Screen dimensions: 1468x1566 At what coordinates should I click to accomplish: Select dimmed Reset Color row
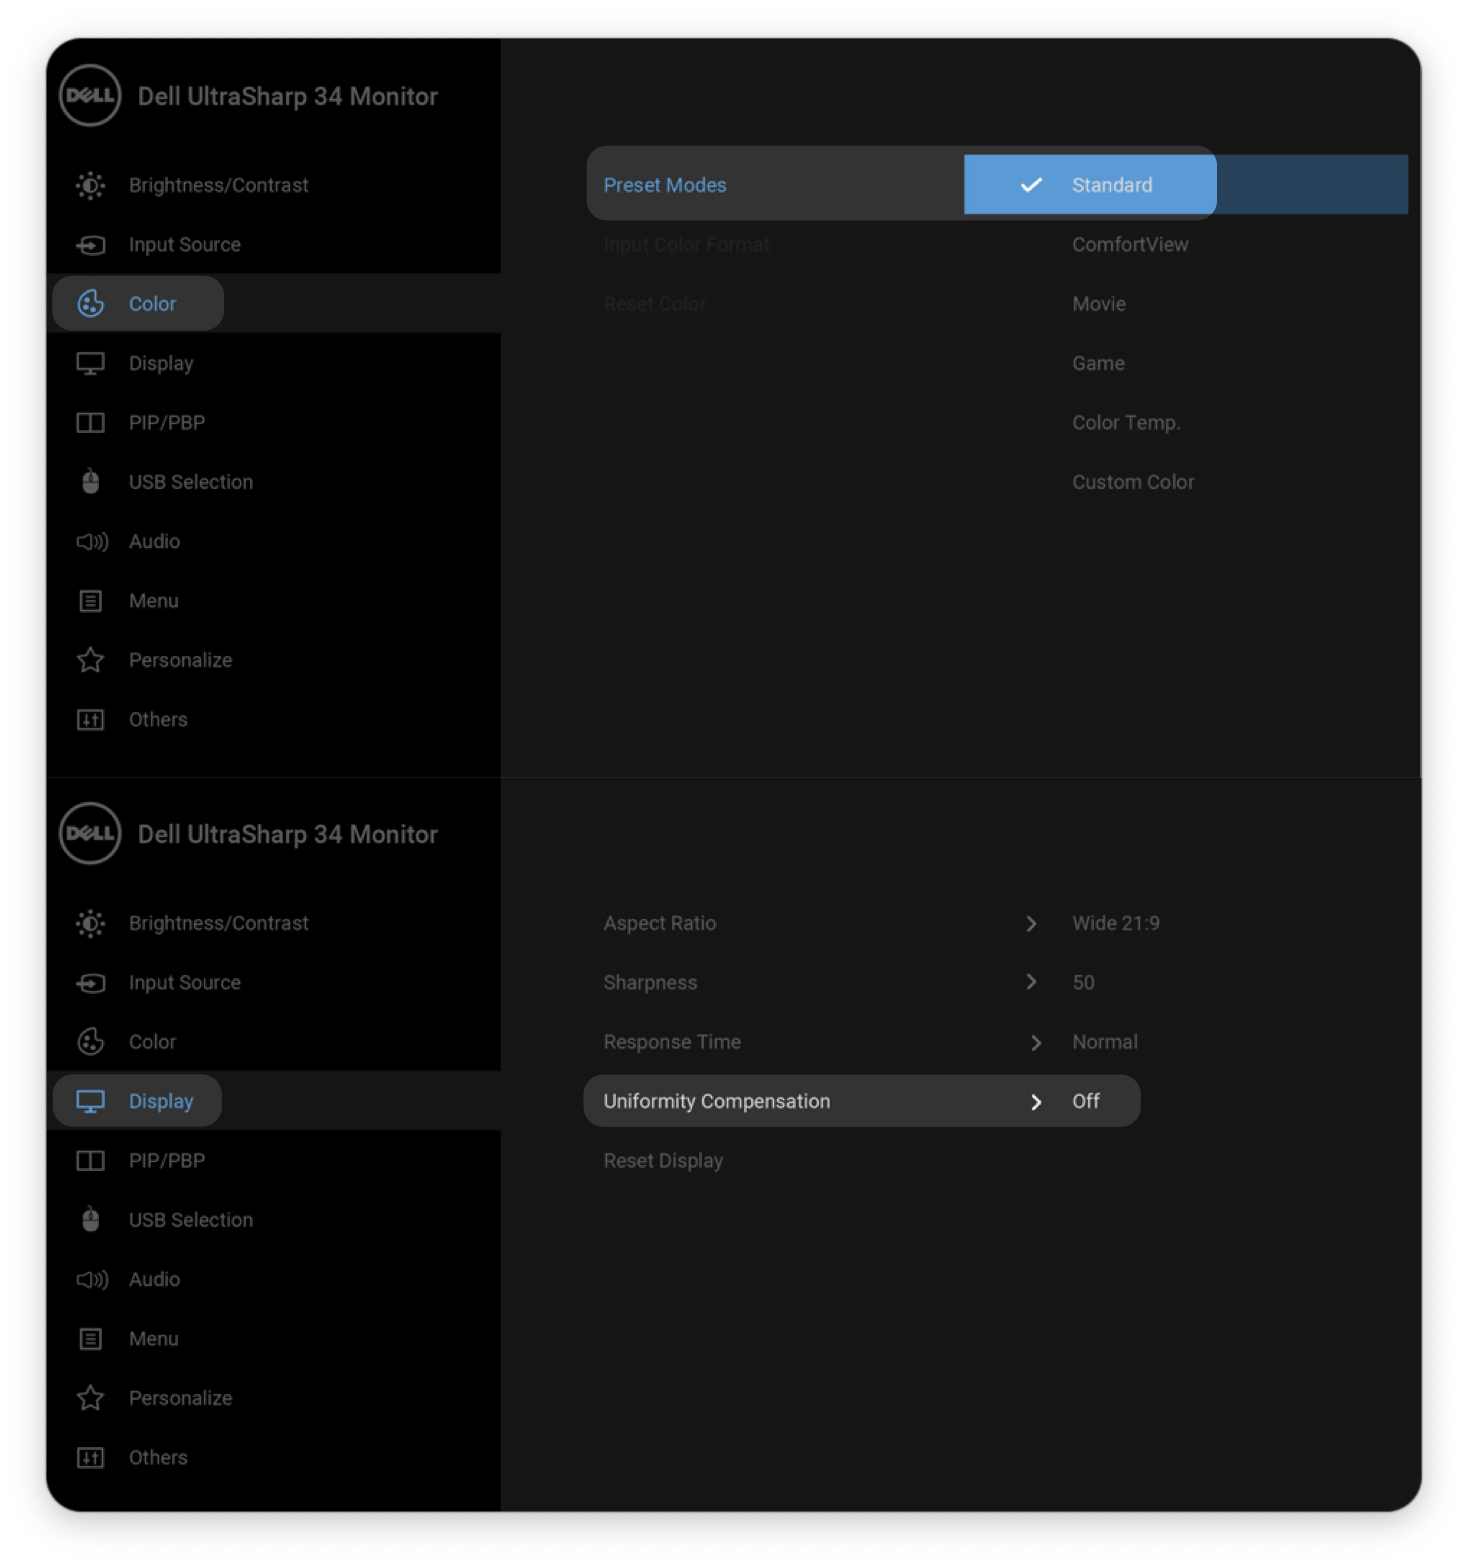[x=655, y=304]
